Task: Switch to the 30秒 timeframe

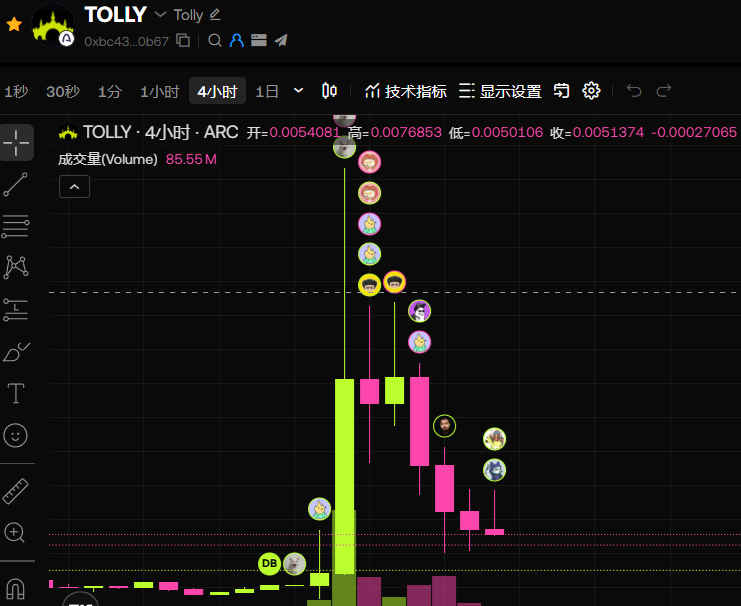Action: [x=63, y=91]
